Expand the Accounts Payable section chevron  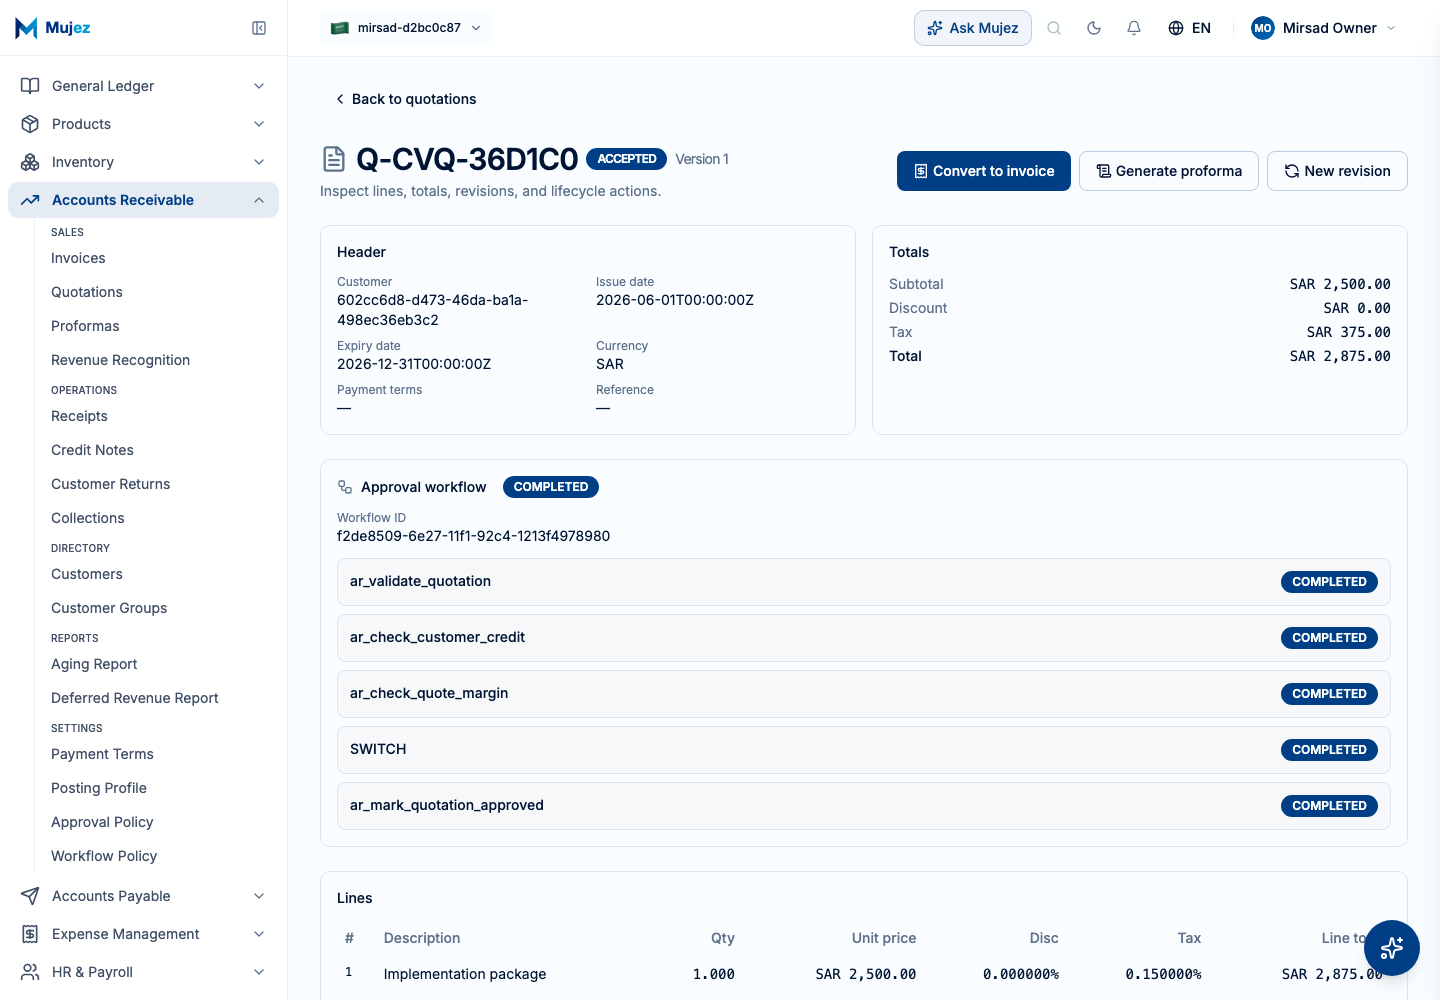pos(259,896)
